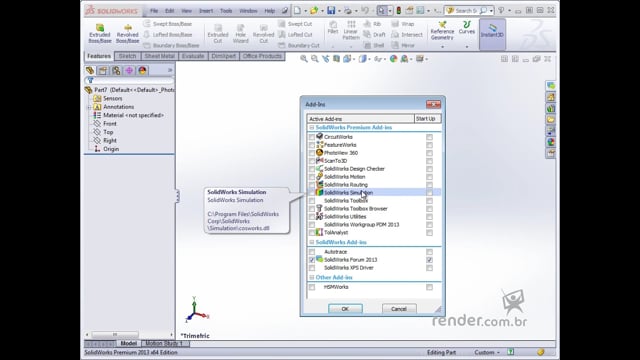Viewport: 640px width, 360px height.
Task: Collapse the SolidWorks Premium Add-ins group
Action: coord(311,128)
